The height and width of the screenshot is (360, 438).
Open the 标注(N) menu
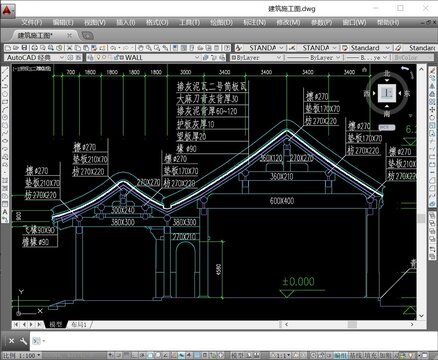[255, 22]
